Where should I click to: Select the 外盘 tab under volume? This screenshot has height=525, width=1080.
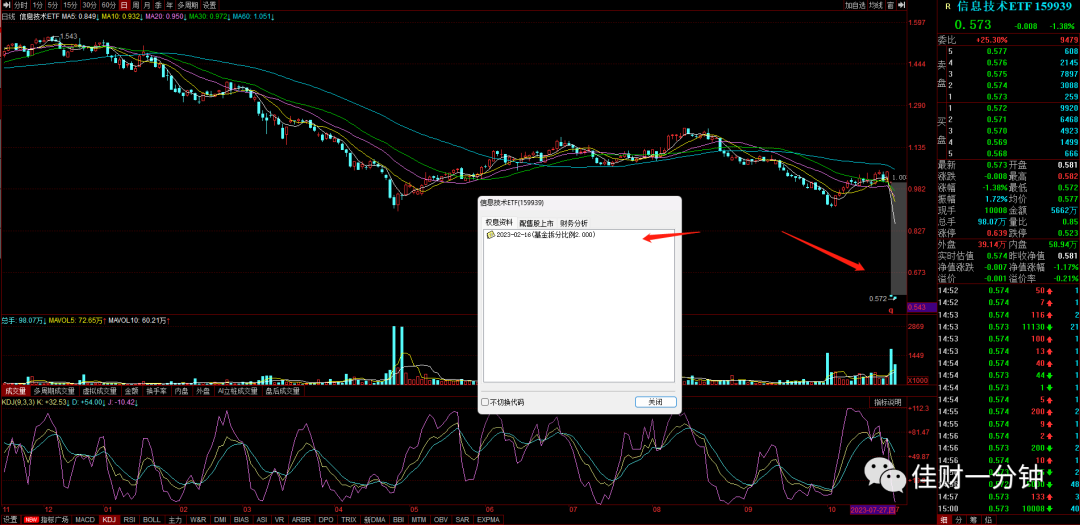202,391
